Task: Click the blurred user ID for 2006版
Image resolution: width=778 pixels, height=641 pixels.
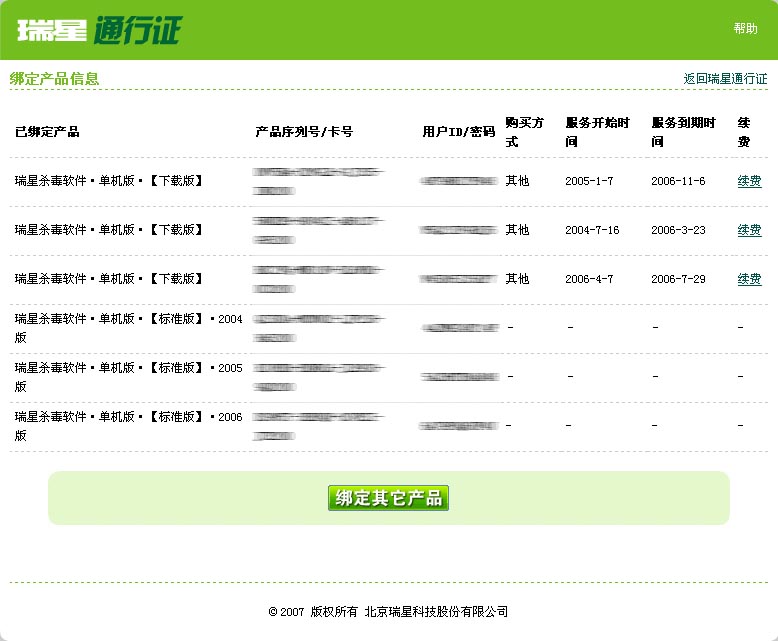Action: 458,426
